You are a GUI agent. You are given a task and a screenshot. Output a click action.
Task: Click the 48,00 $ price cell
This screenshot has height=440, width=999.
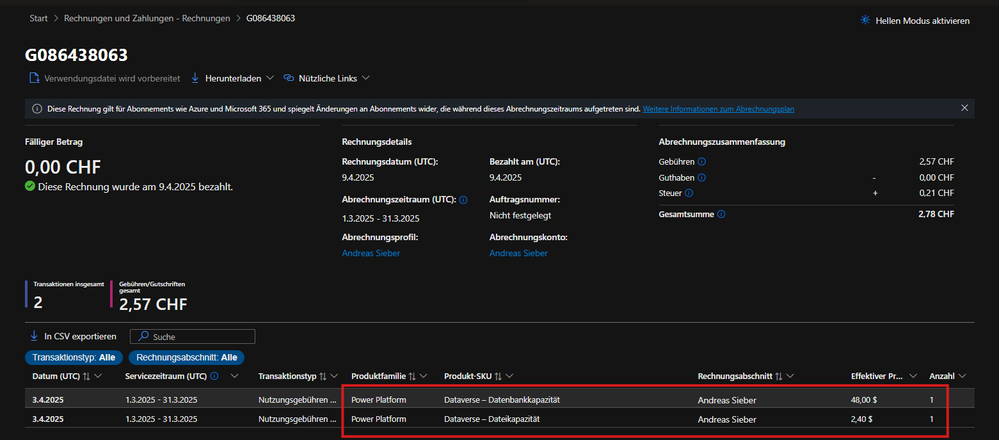863,400
